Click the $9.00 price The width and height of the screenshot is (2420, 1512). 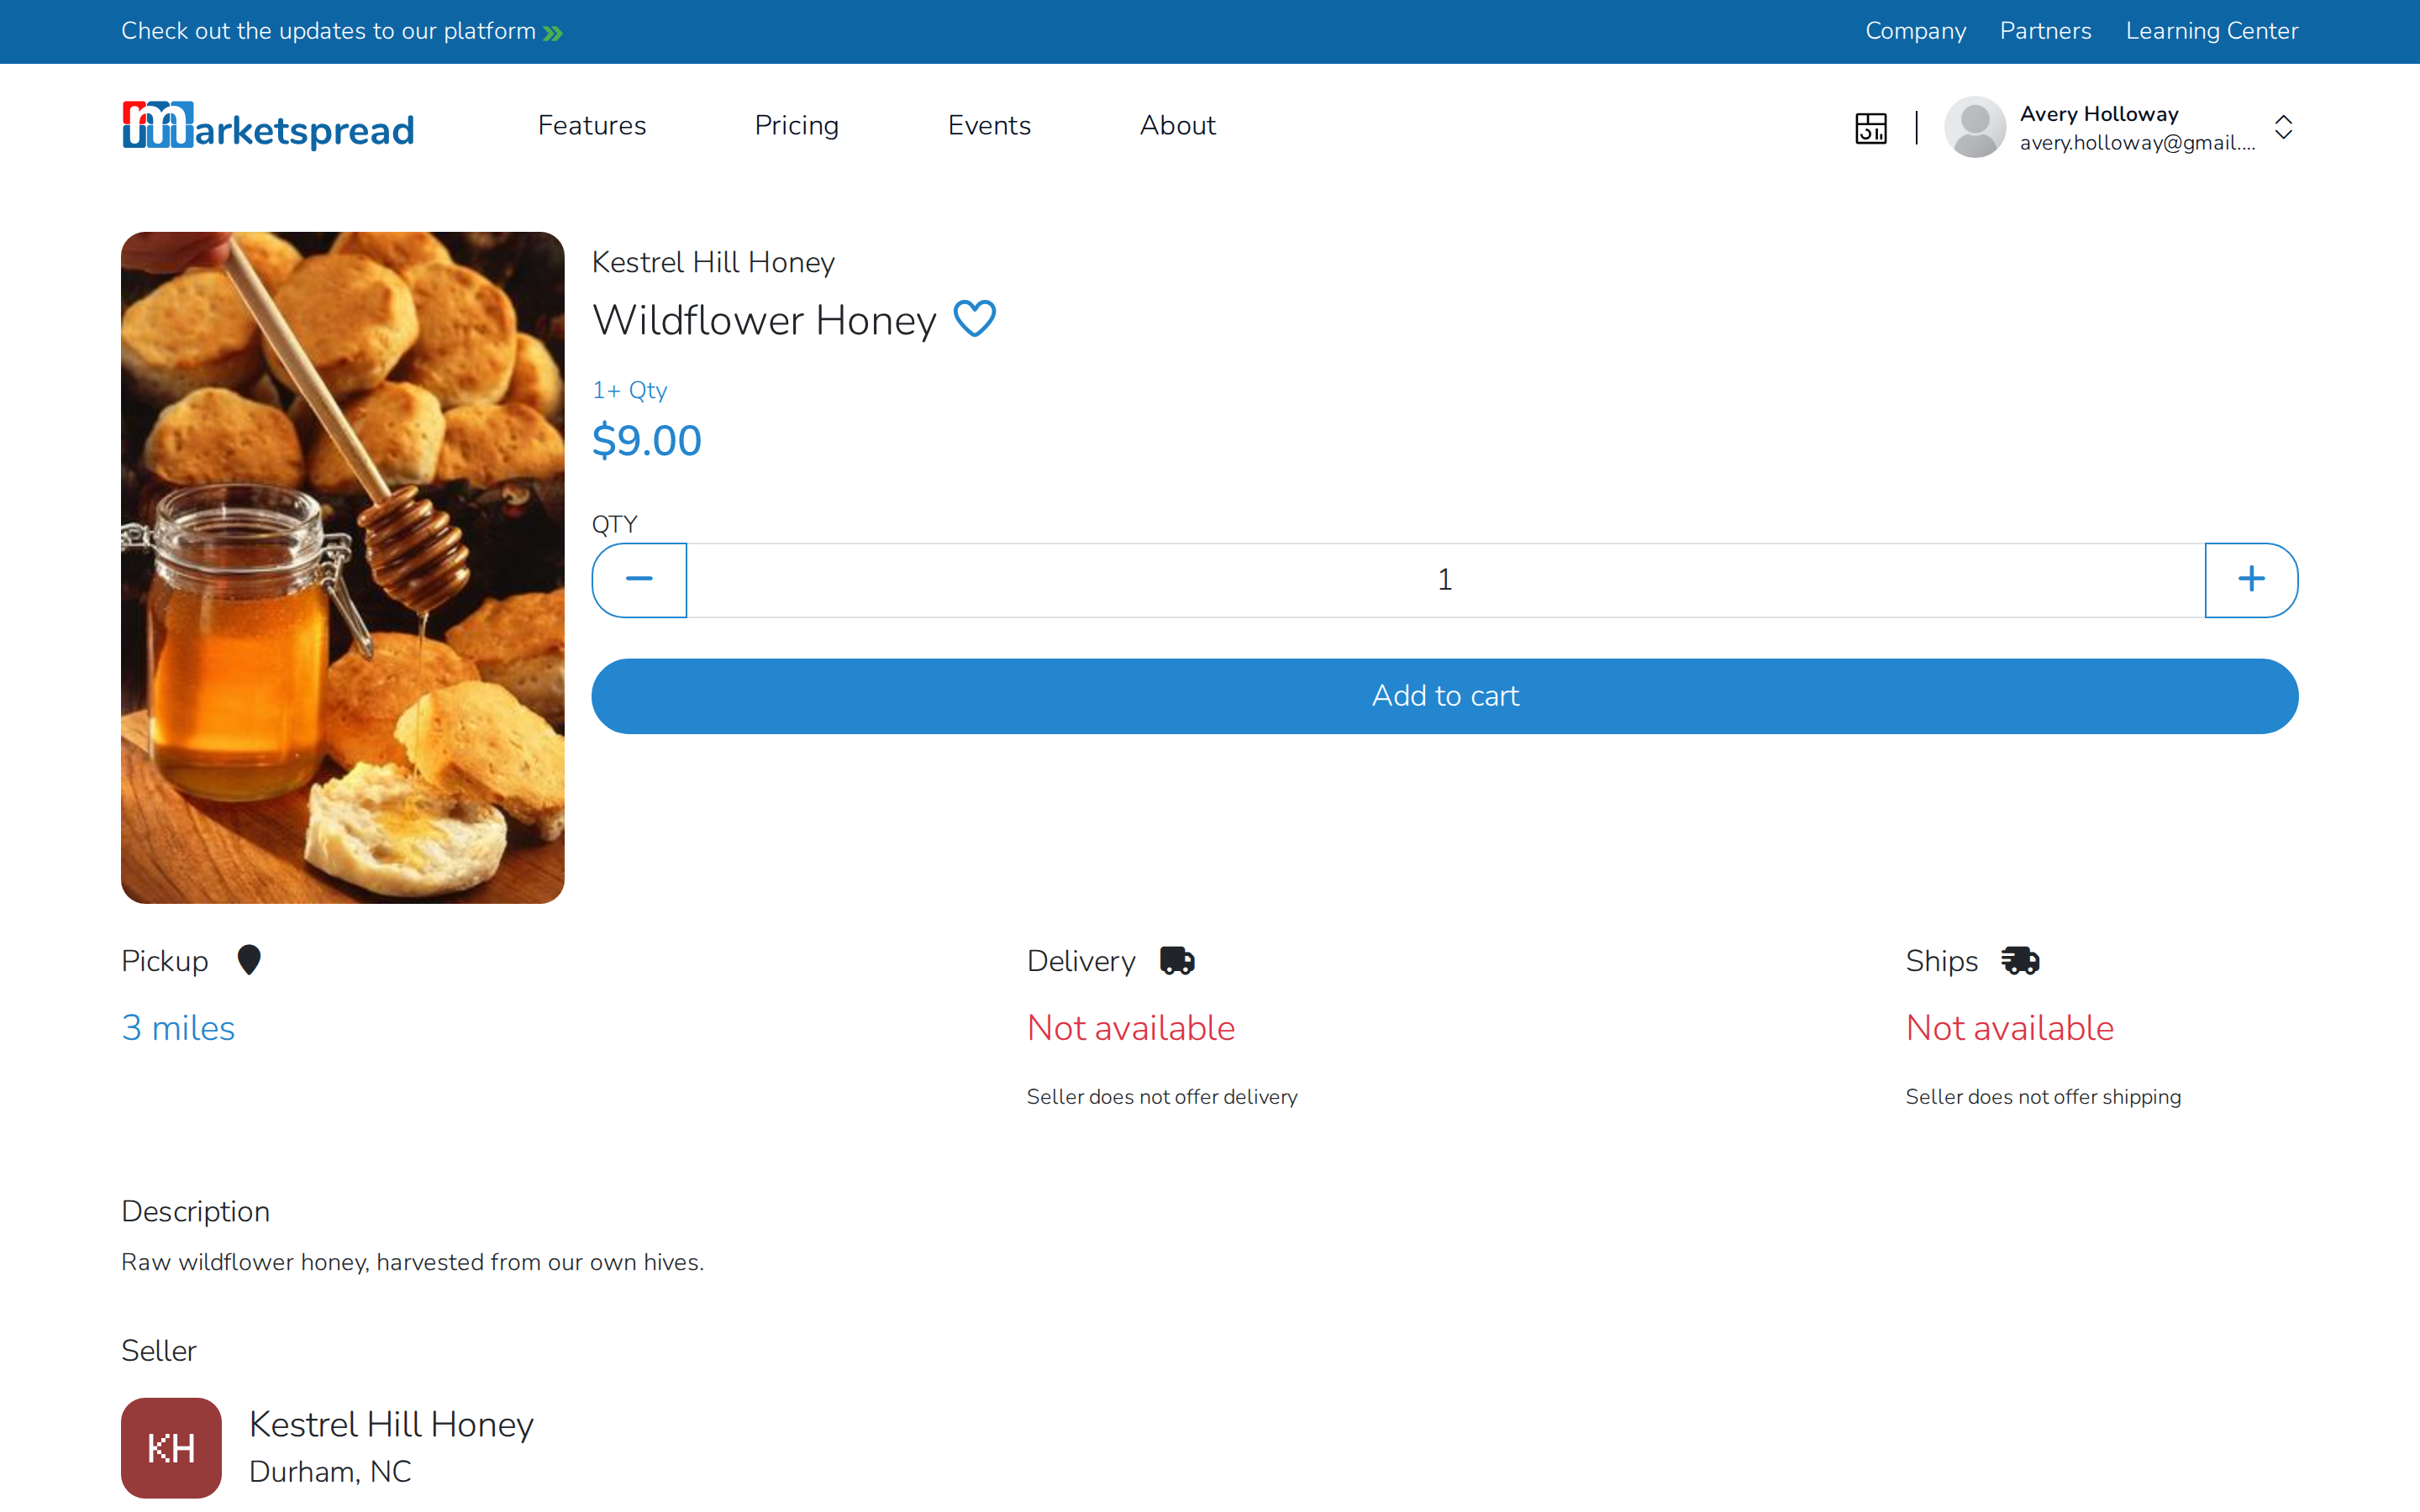point(647,441)
